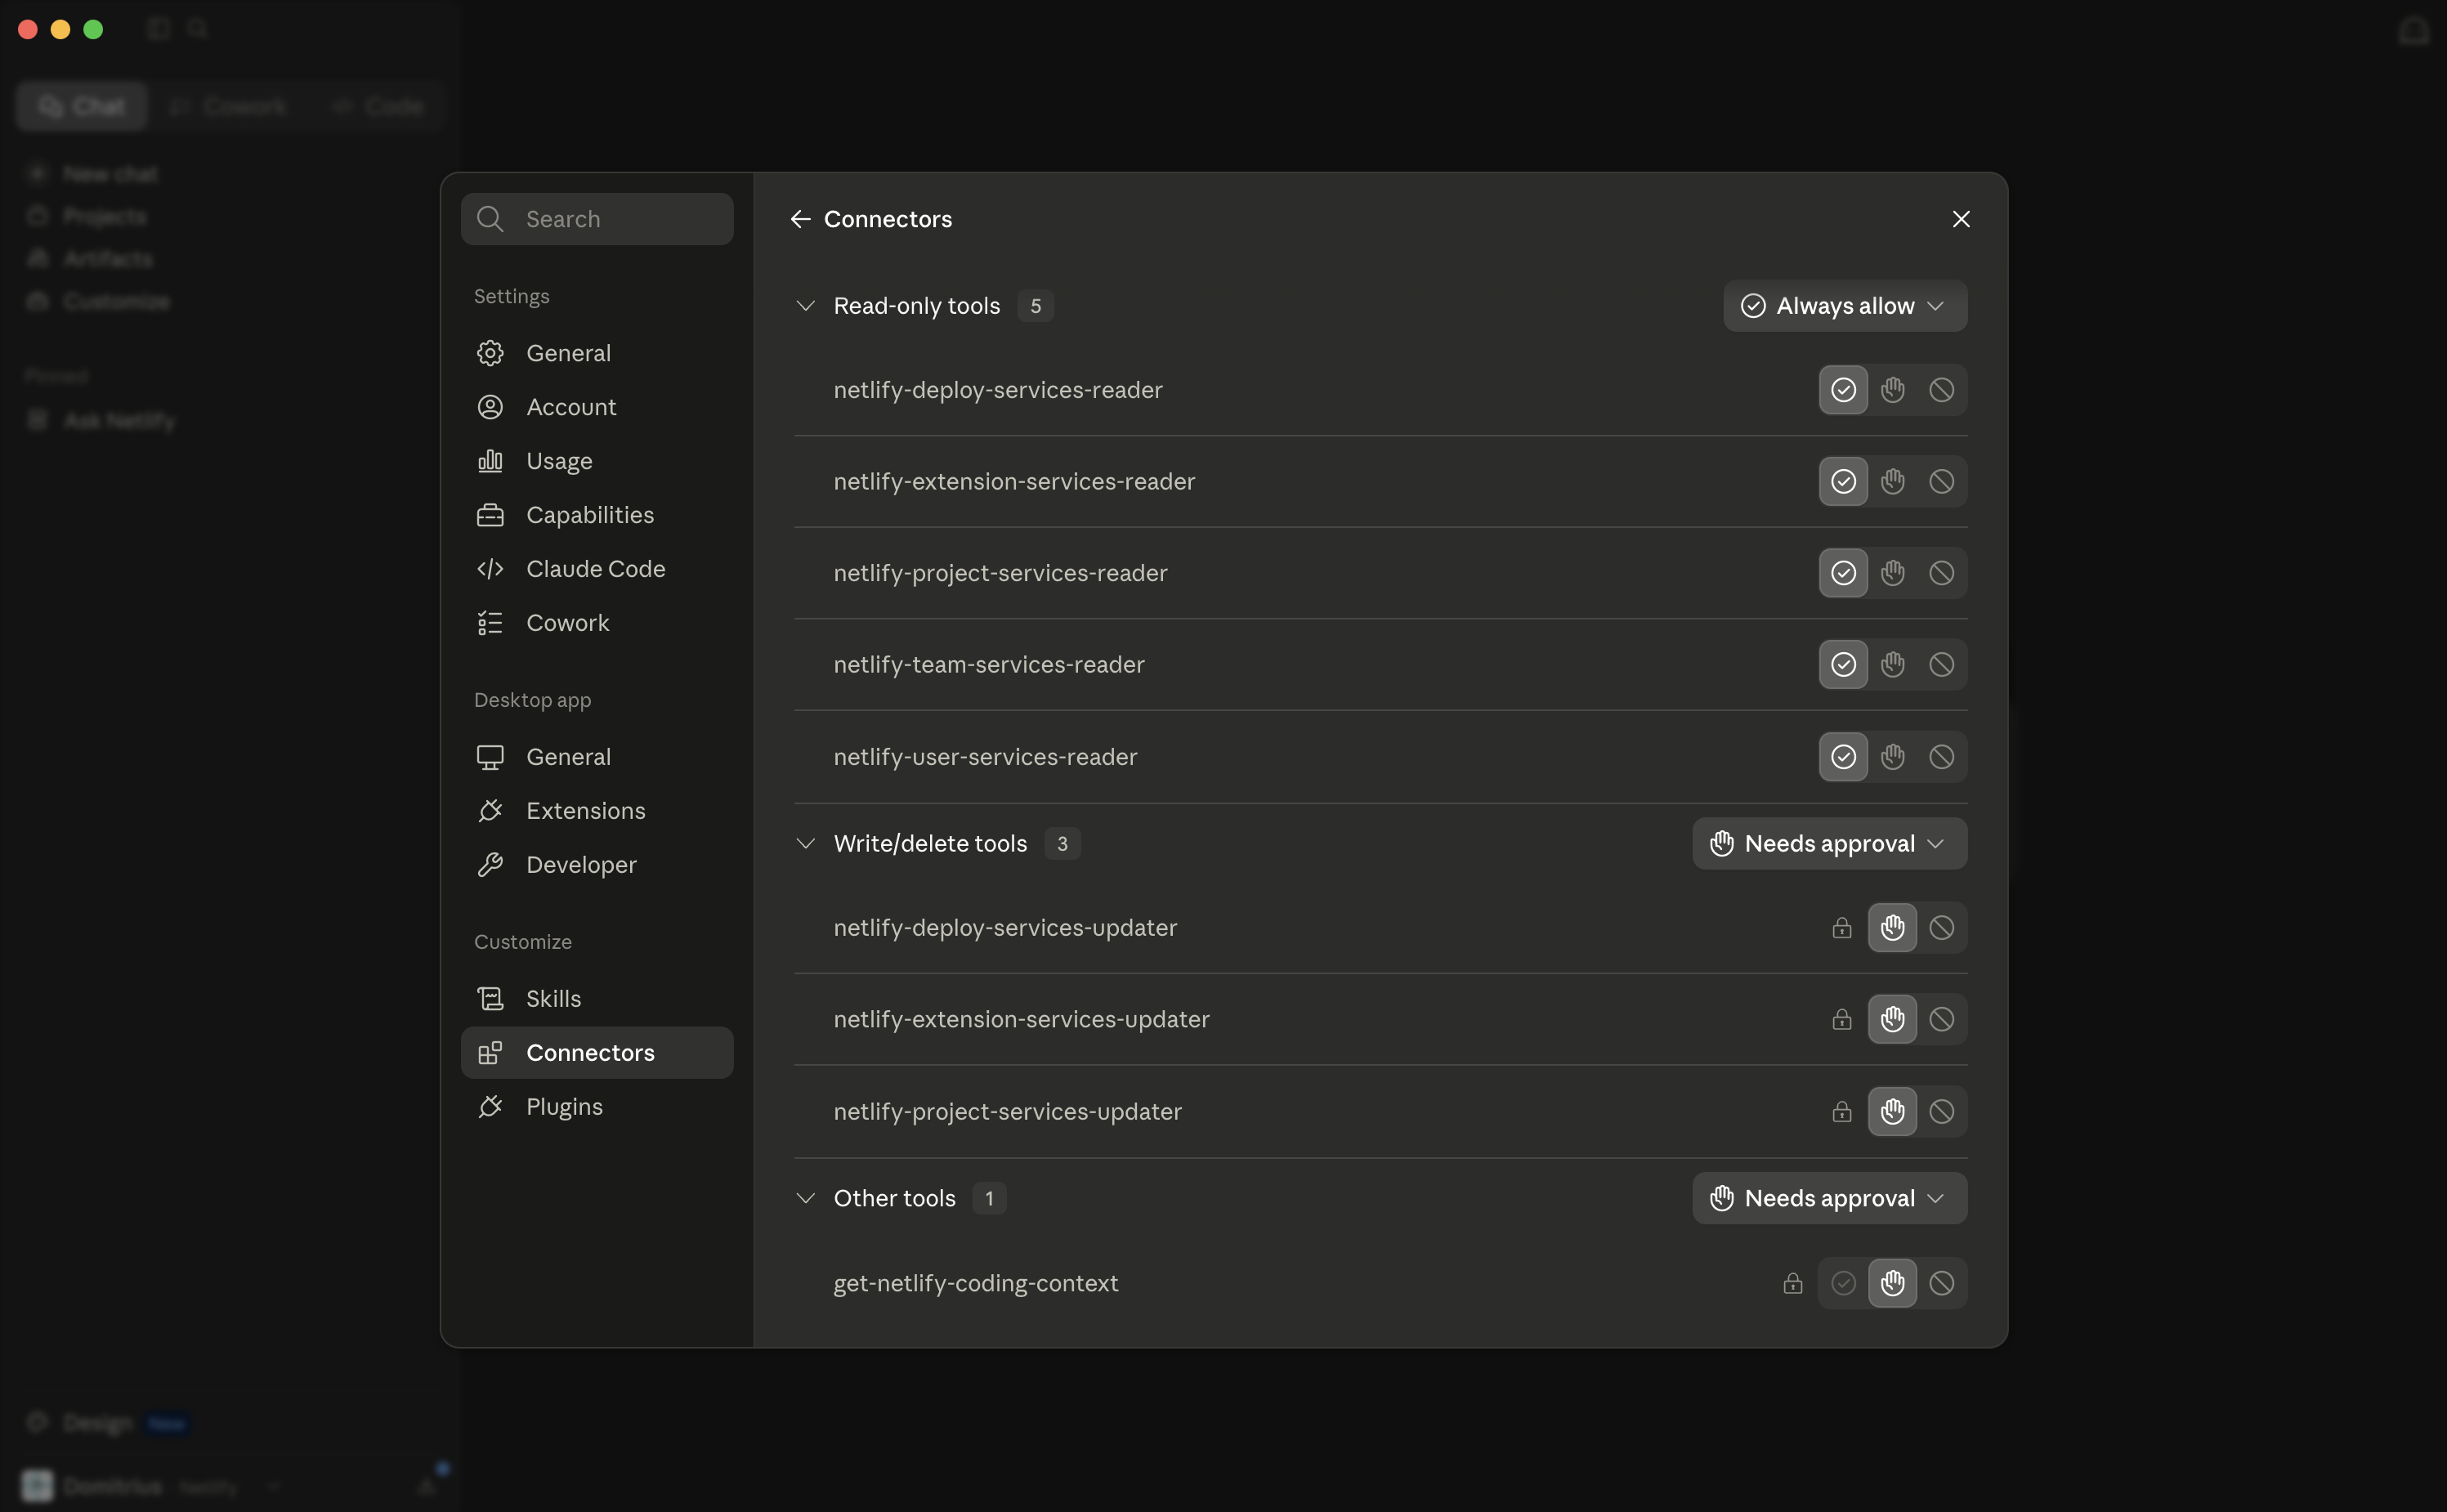Open General under Settings
Screen dimensions: 2447x1512
pyautogui.click(x=597, y=353)
